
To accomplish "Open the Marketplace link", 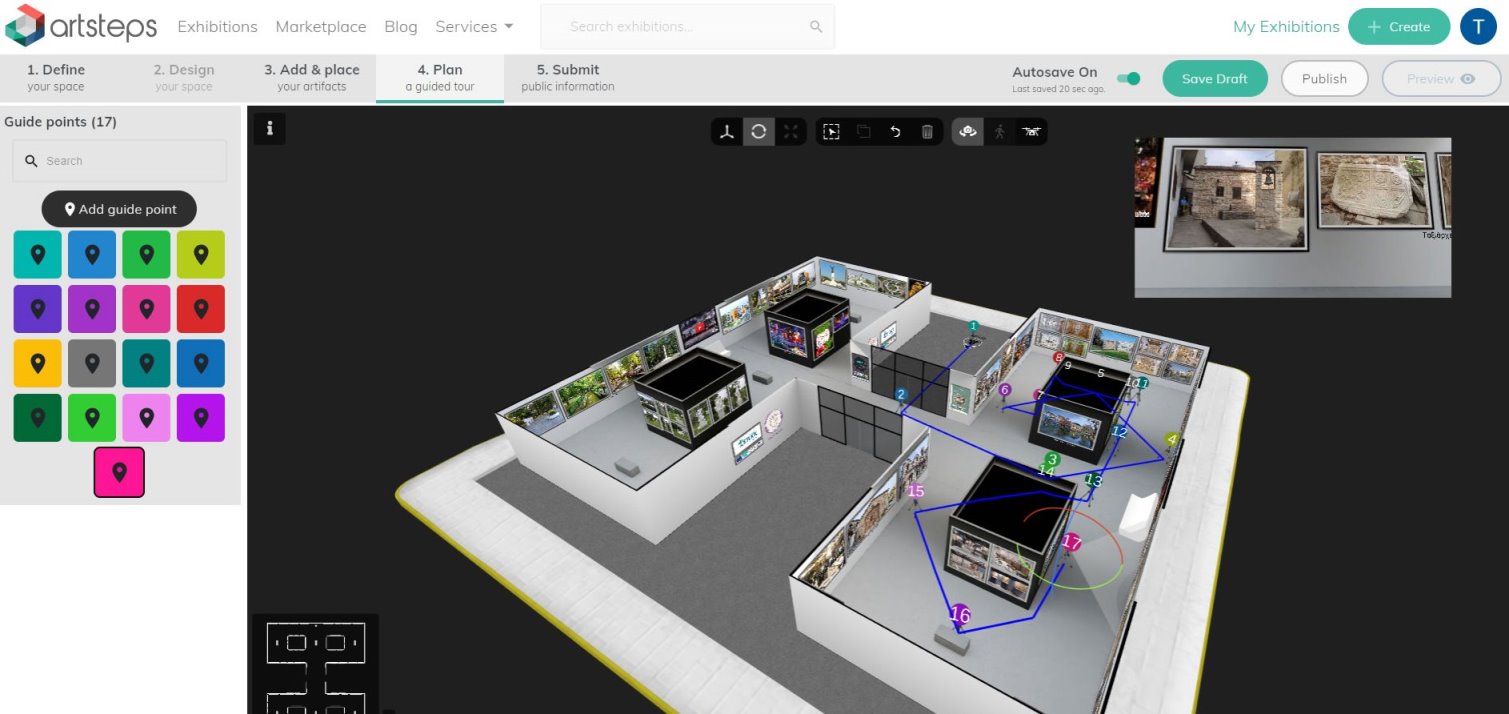I will point(321,27).
